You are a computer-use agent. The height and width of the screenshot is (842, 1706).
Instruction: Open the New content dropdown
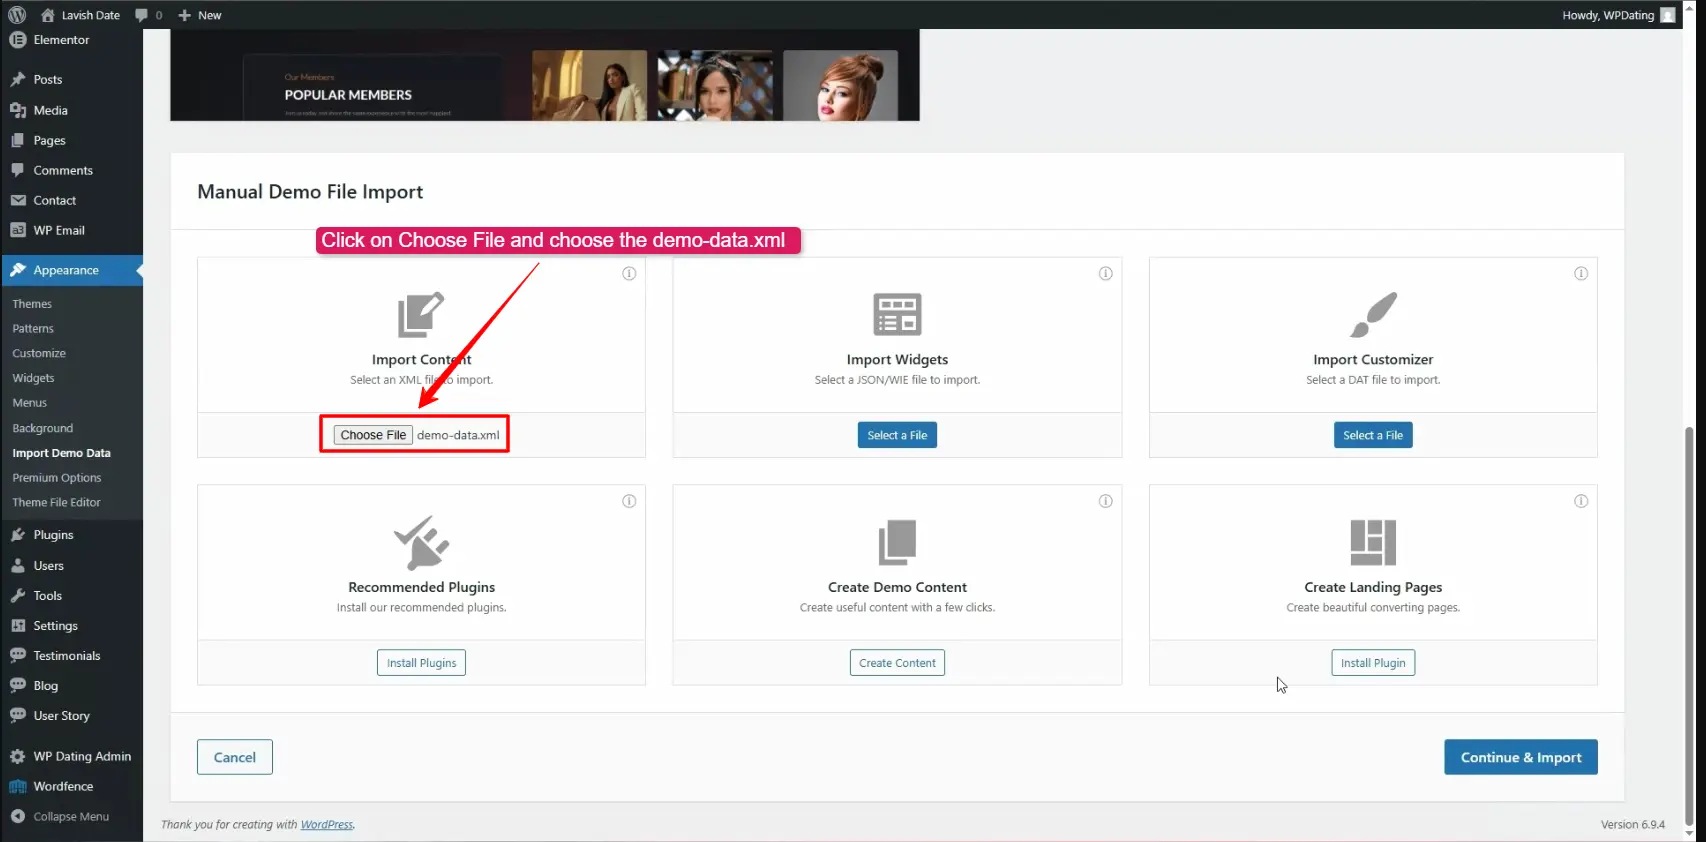[200, 15]
